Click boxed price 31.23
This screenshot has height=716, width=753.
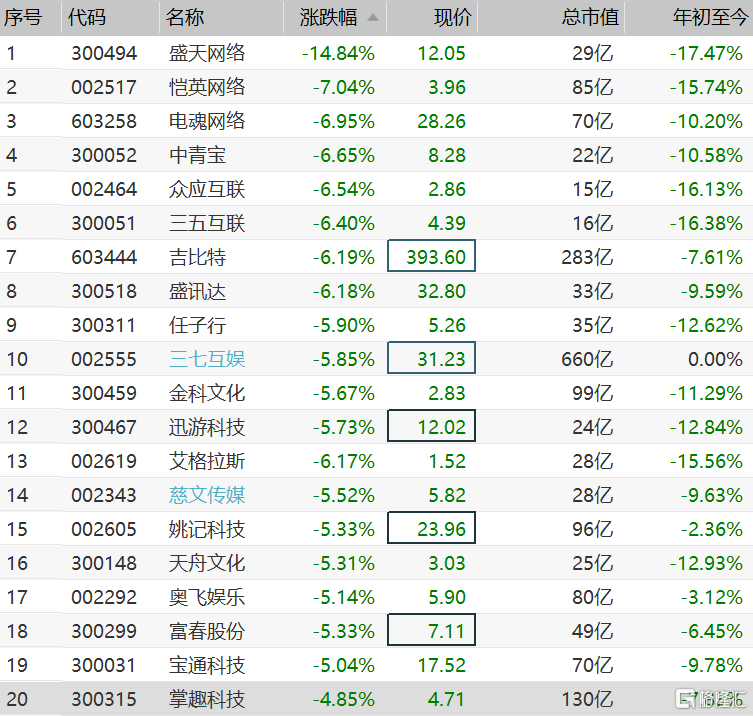(x=431, y=358)
